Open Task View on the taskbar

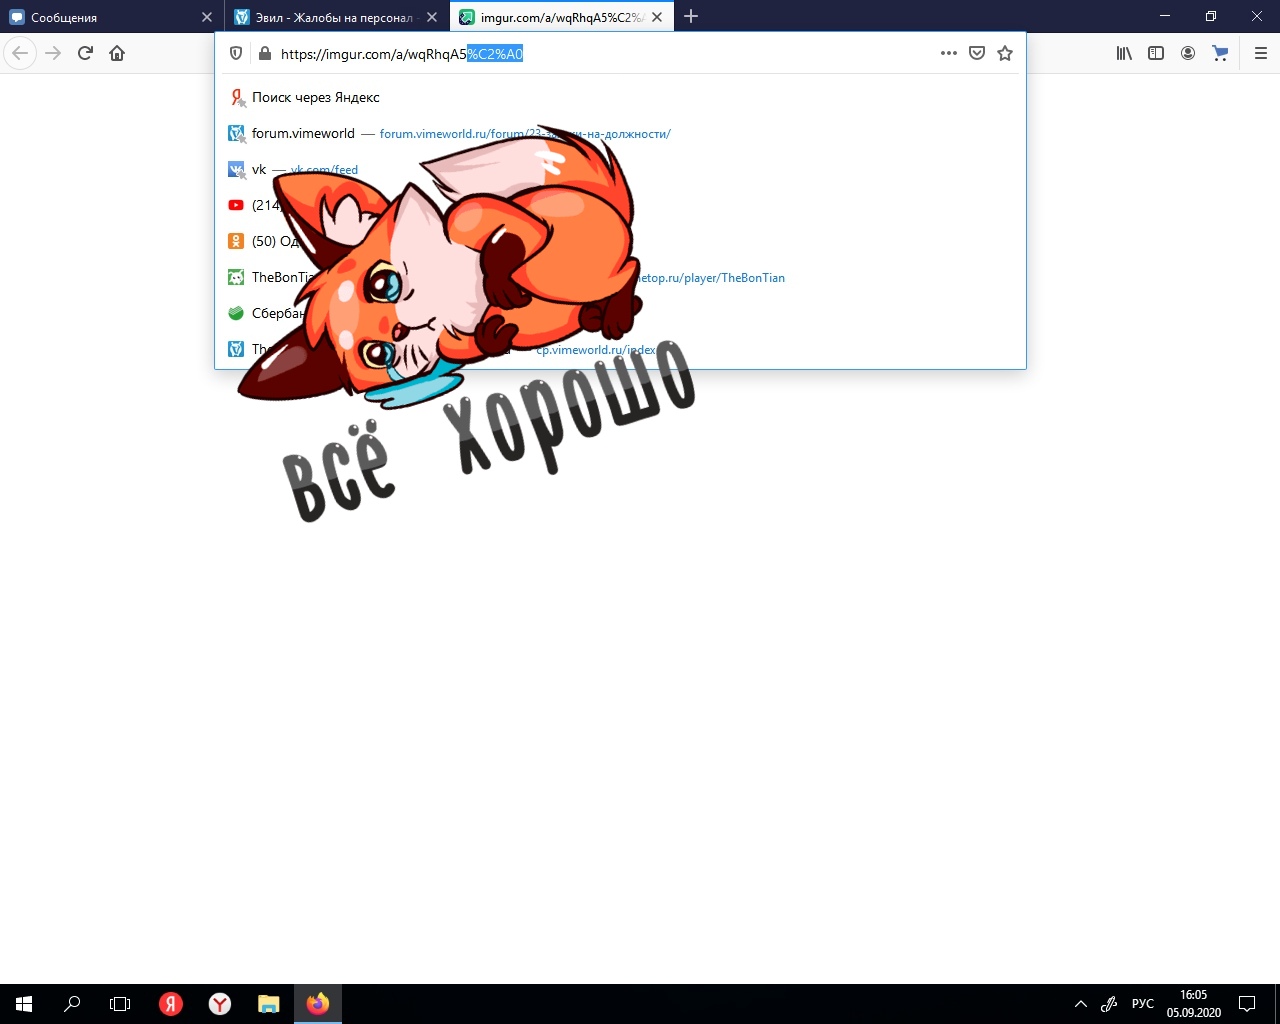[x=120, y=1004]
